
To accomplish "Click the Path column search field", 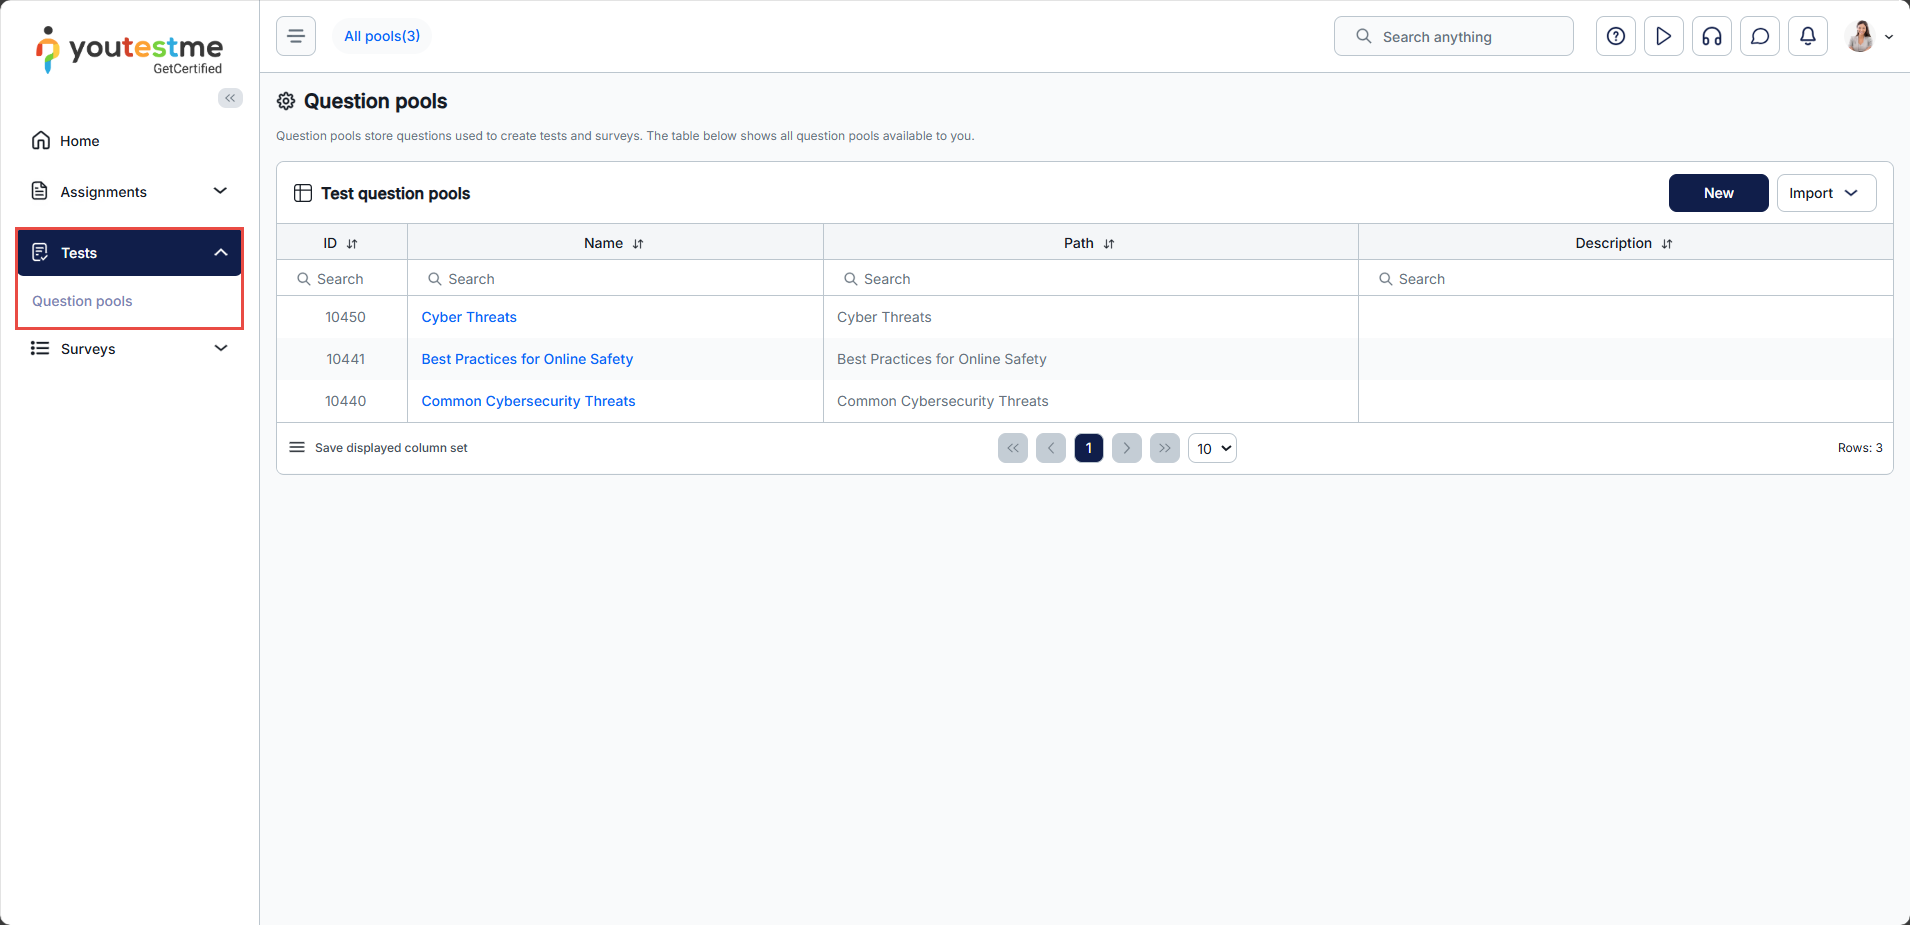I will click(1090, 279).
